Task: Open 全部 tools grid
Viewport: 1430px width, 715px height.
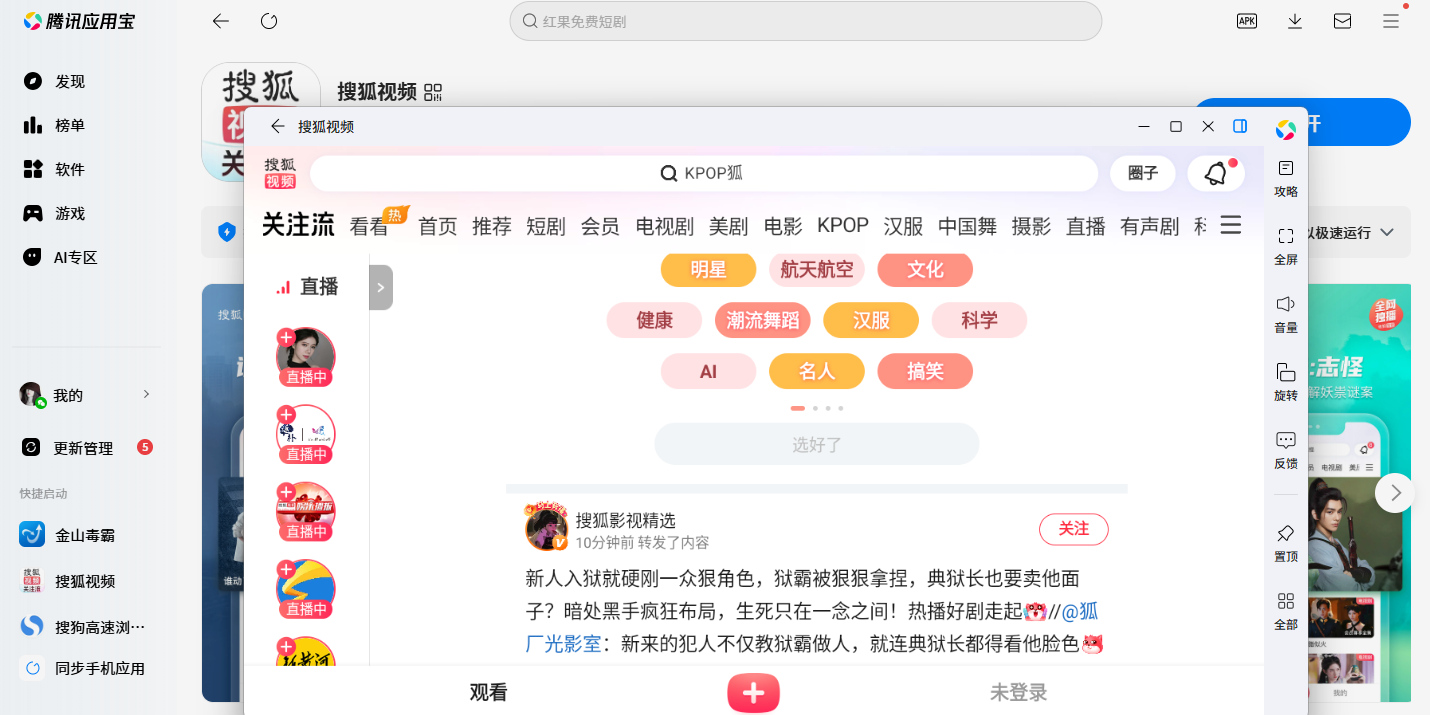Action: pos(1286,611)
